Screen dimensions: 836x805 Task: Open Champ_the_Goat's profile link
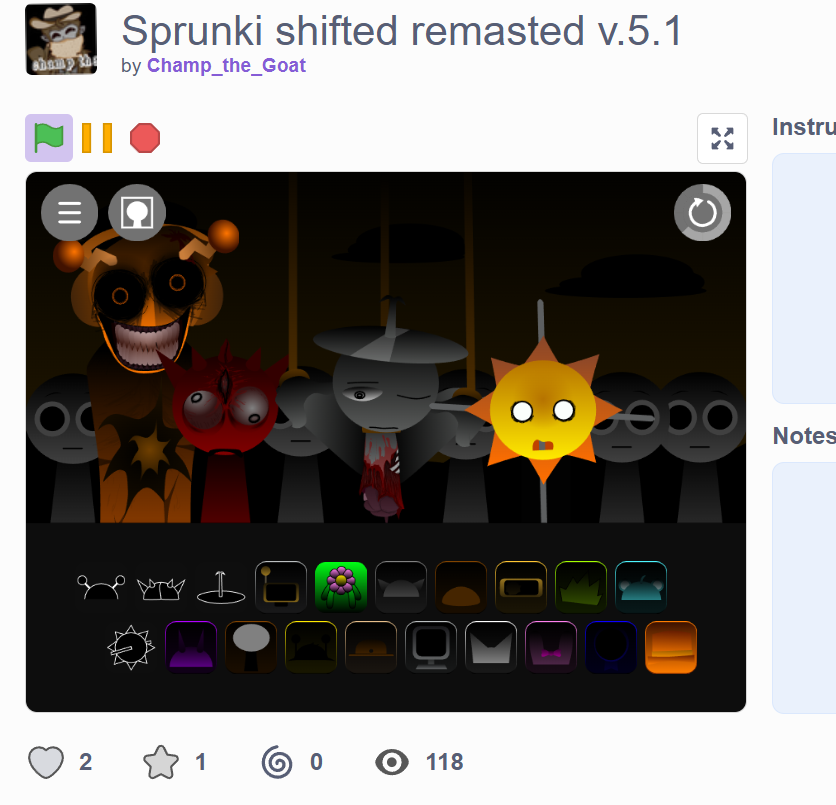226,66
